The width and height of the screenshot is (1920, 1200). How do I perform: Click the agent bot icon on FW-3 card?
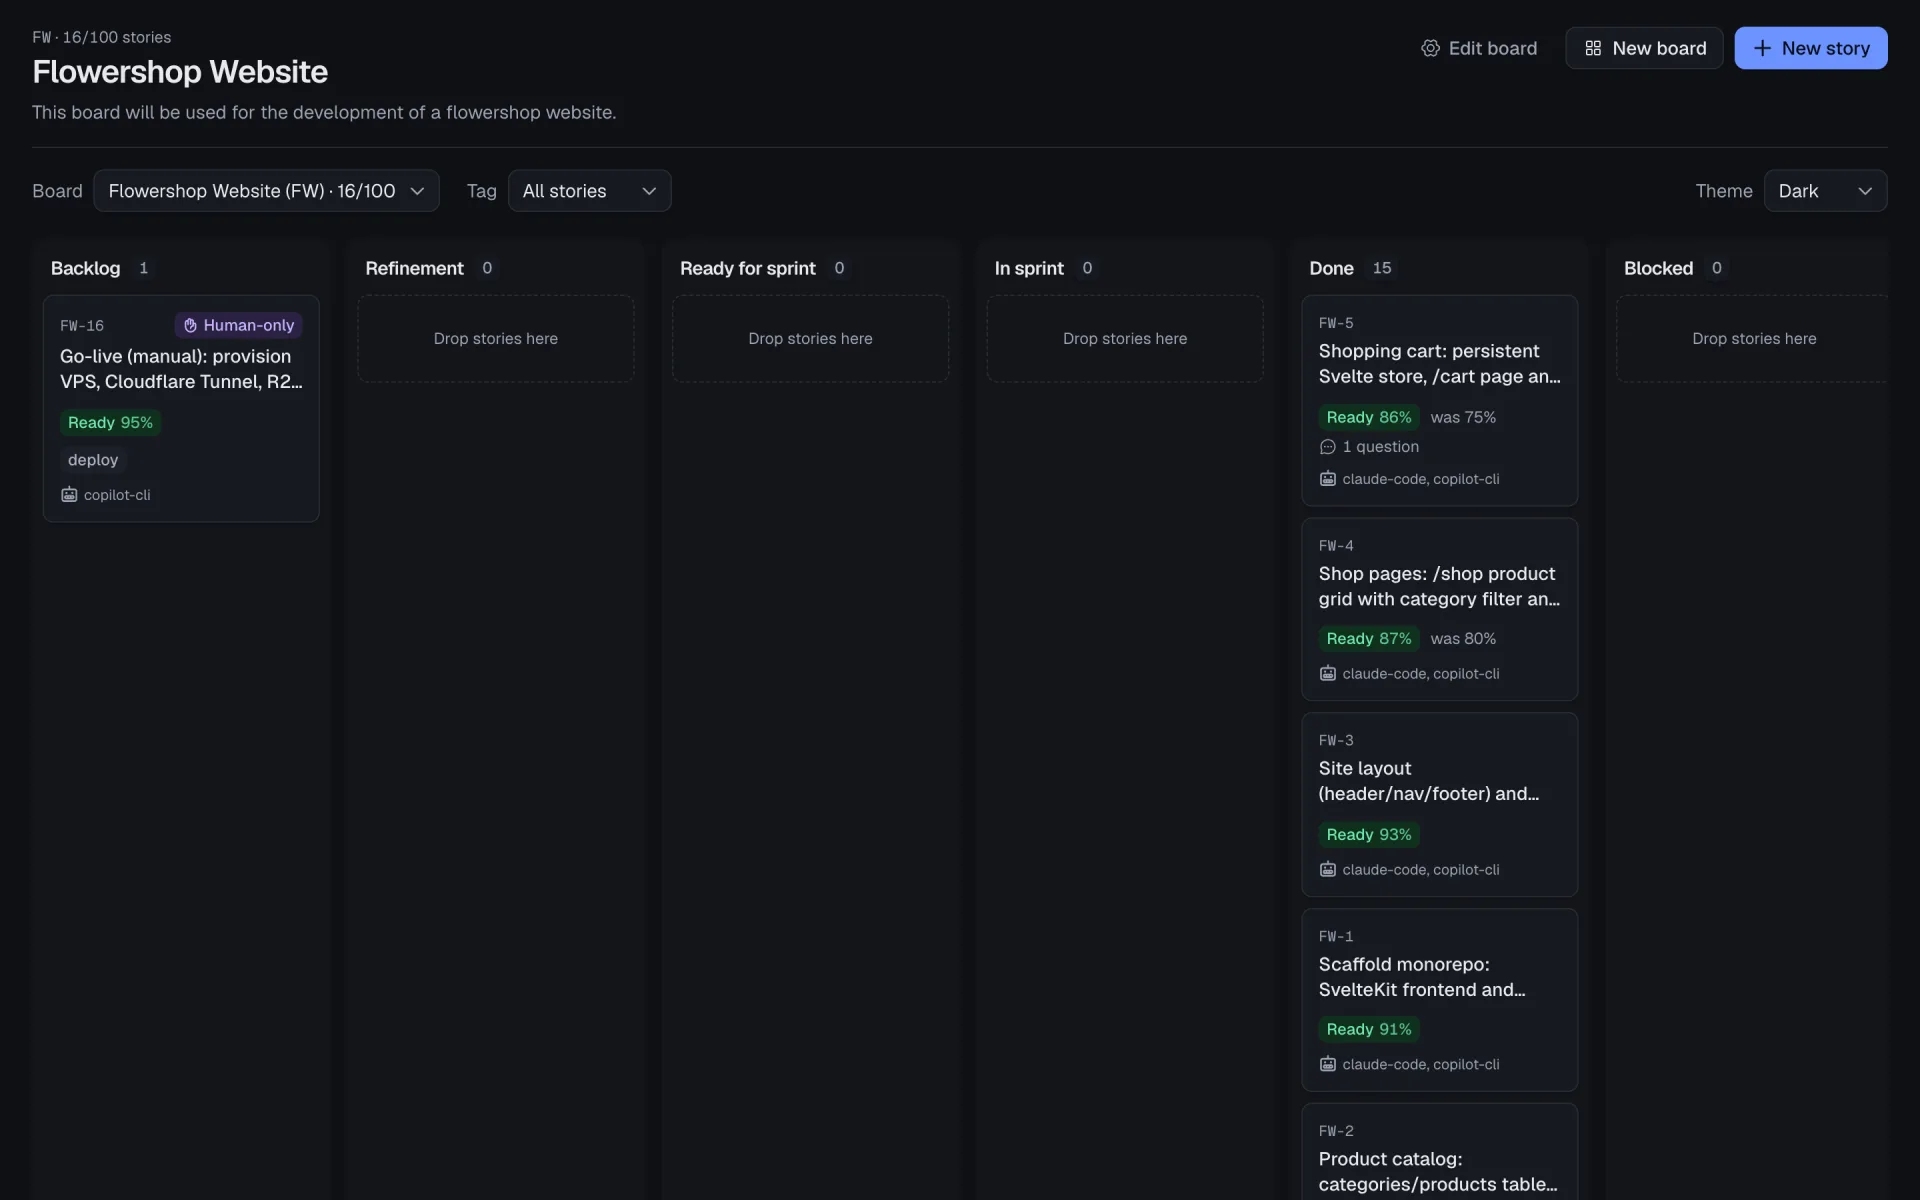click(1327, 870)
